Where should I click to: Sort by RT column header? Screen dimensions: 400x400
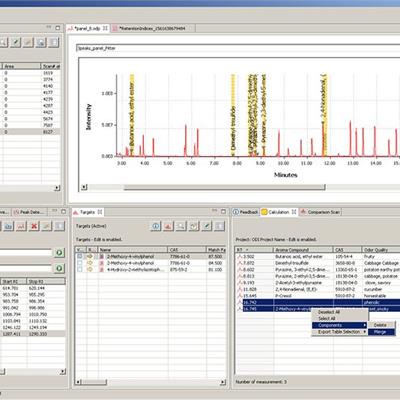(254, 250)
